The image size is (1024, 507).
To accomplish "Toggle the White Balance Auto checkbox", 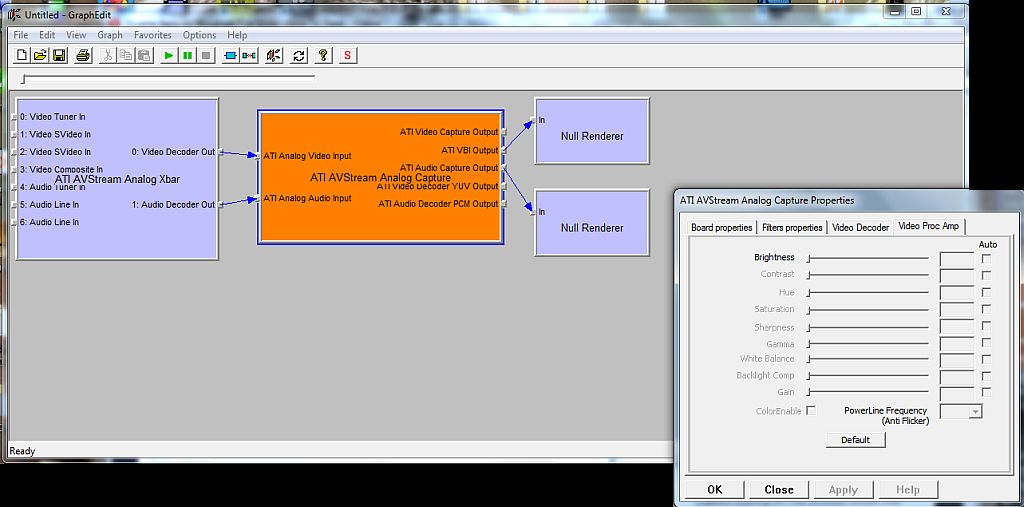I will (x=986, y=359).
